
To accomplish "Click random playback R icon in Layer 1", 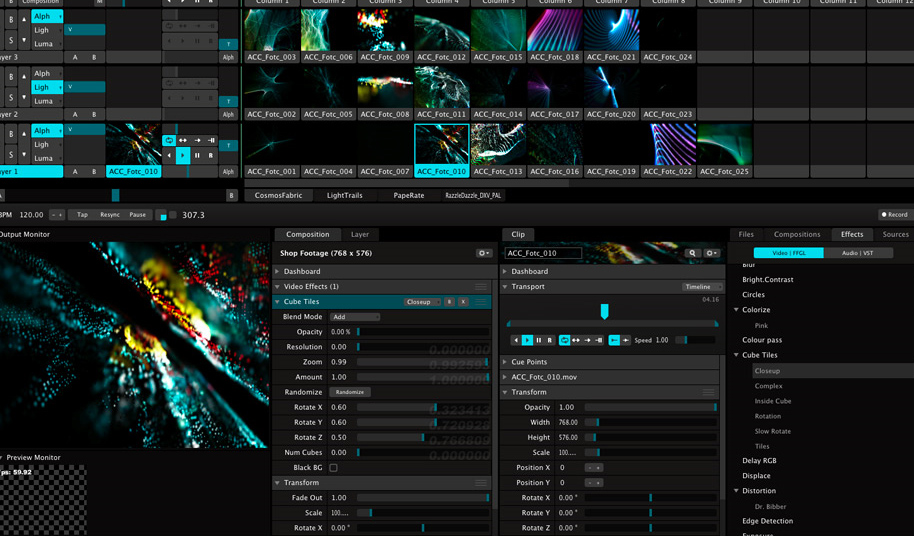I will [211, 156].
